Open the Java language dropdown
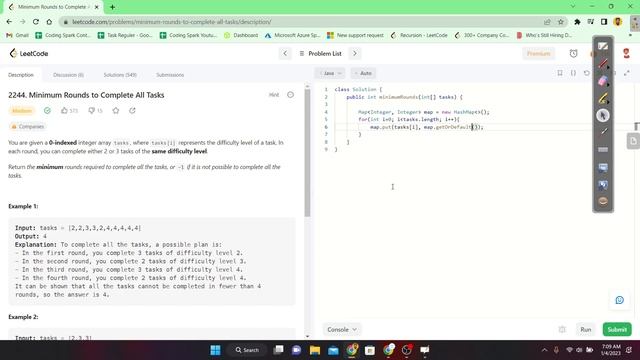The image size is (640, 360). tap(330, 73)
